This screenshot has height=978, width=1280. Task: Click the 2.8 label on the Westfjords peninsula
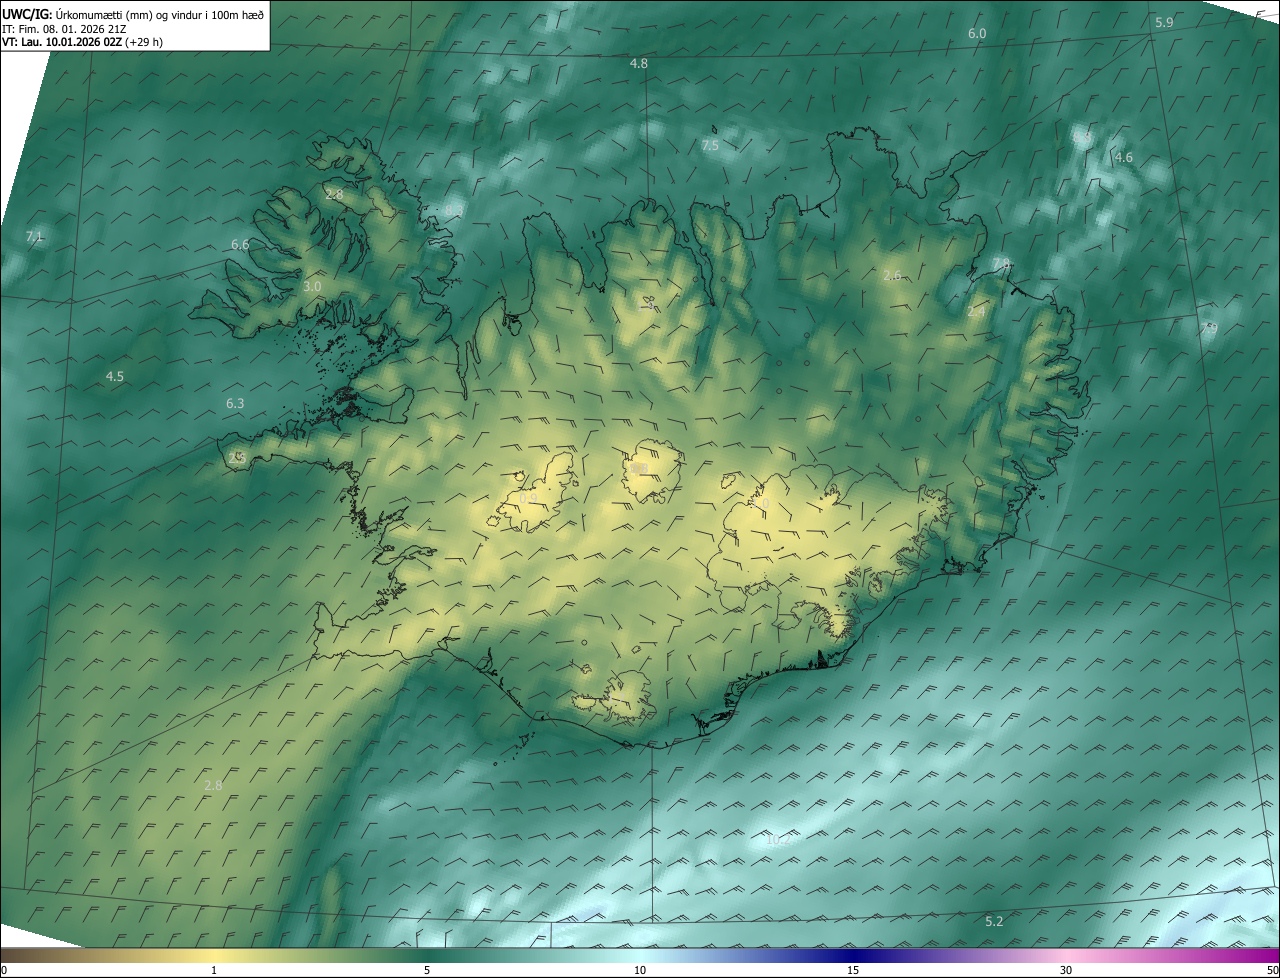334,195
